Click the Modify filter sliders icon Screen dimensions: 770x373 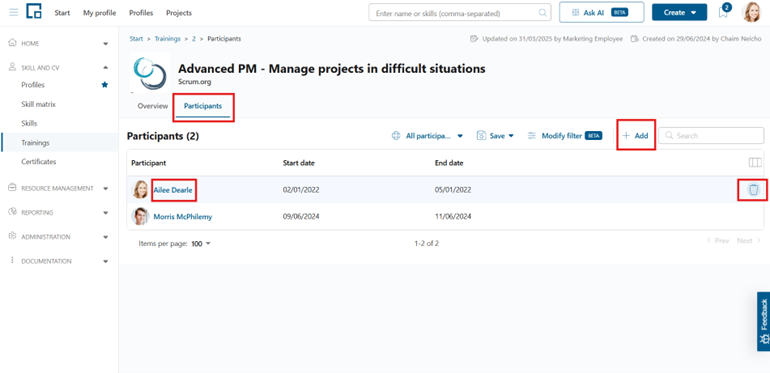[532, 135]
